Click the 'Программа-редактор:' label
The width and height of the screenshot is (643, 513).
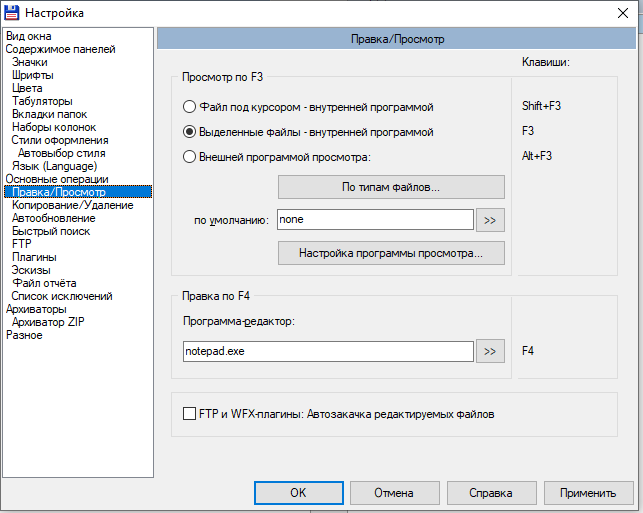click(x=239, y=321)
